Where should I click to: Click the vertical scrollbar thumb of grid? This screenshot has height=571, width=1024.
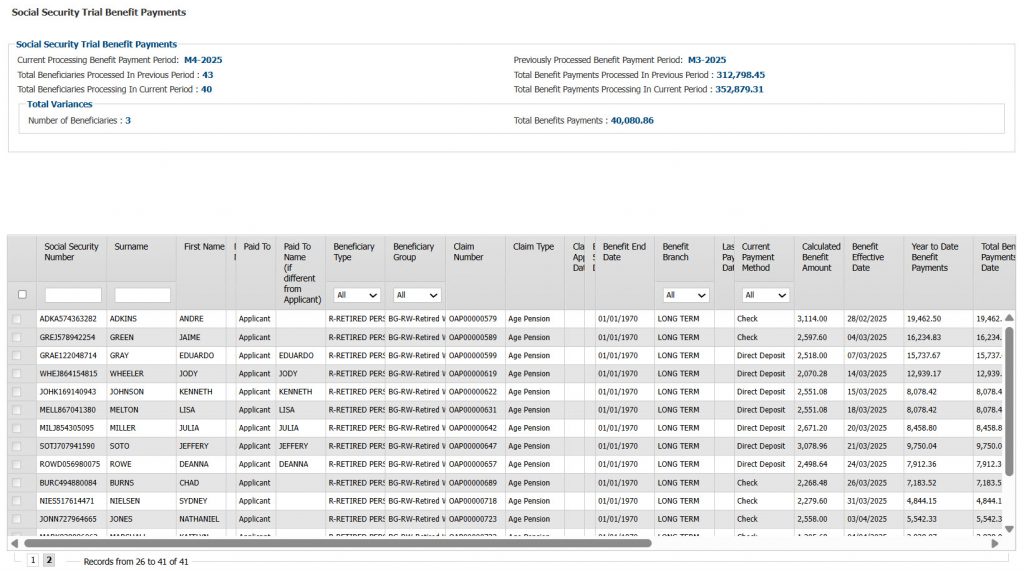click(x=1009, y=400)
